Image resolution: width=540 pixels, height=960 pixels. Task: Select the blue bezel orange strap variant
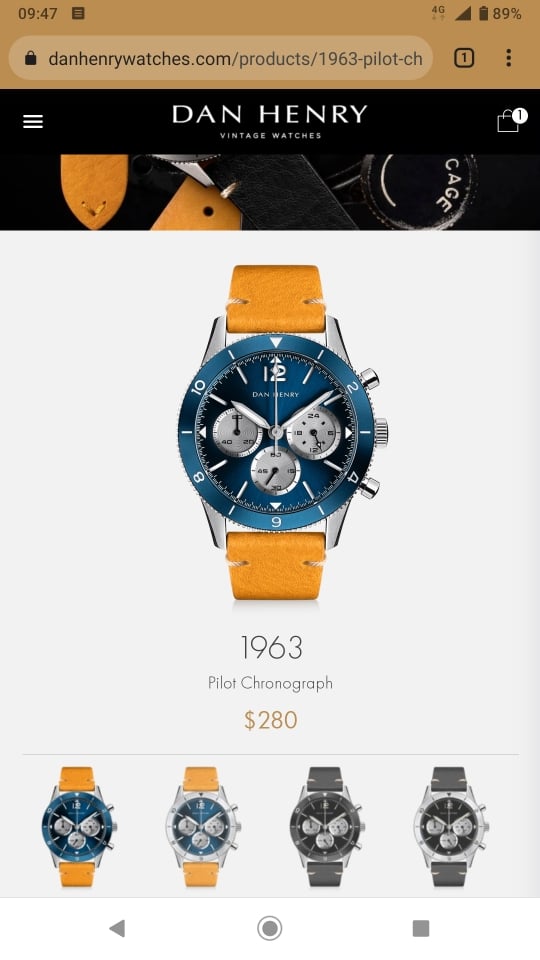coord(78,826)
